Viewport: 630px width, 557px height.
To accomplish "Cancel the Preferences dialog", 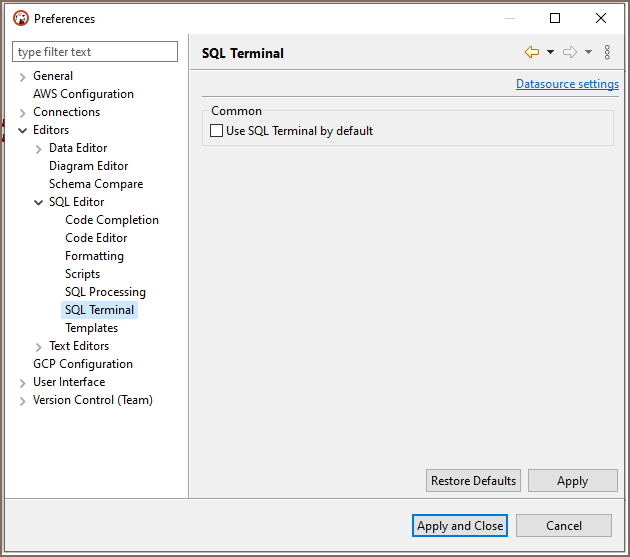I will tap(564, 526).
